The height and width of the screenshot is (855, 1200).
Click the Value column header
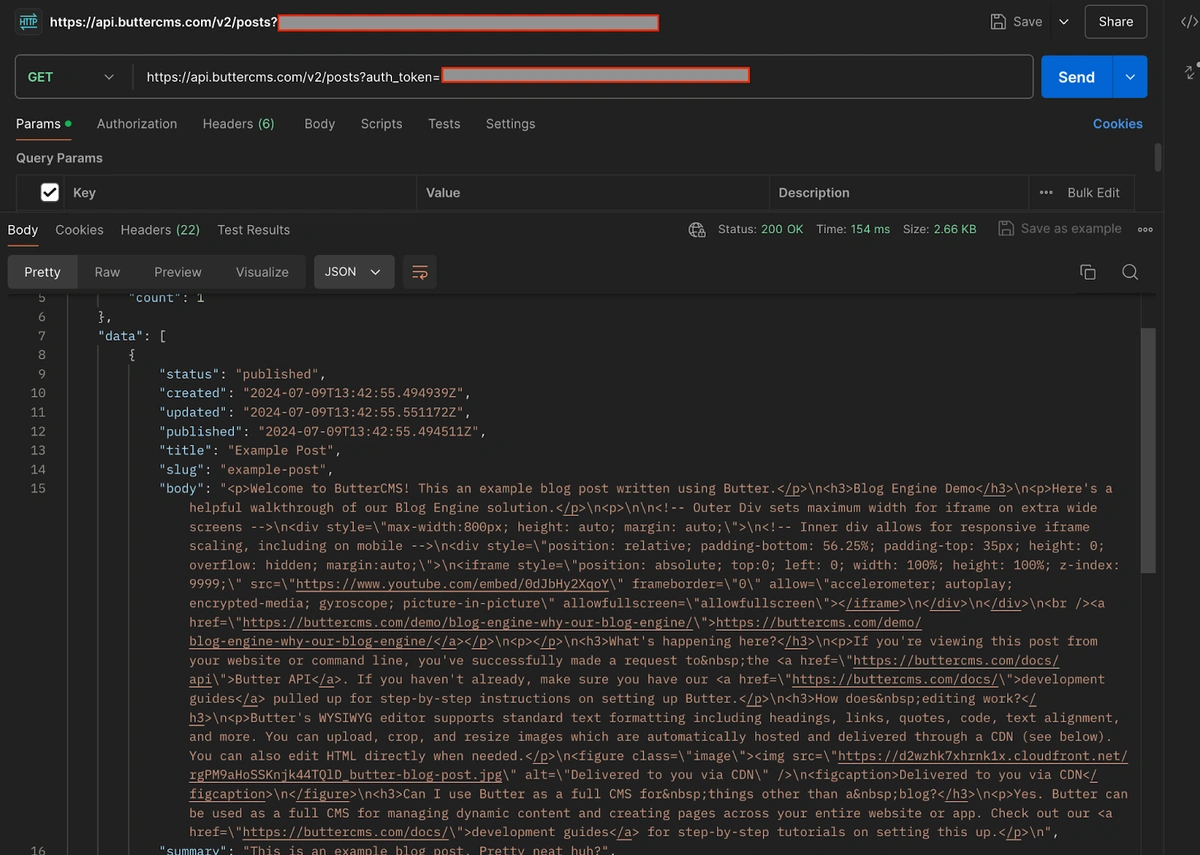click(443, 193)
